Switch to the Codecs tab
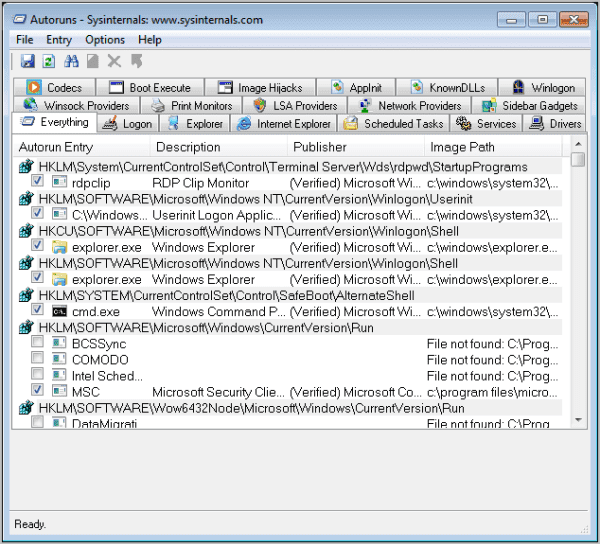The height and width of the screenshot is (544, 600). (54, 88)
